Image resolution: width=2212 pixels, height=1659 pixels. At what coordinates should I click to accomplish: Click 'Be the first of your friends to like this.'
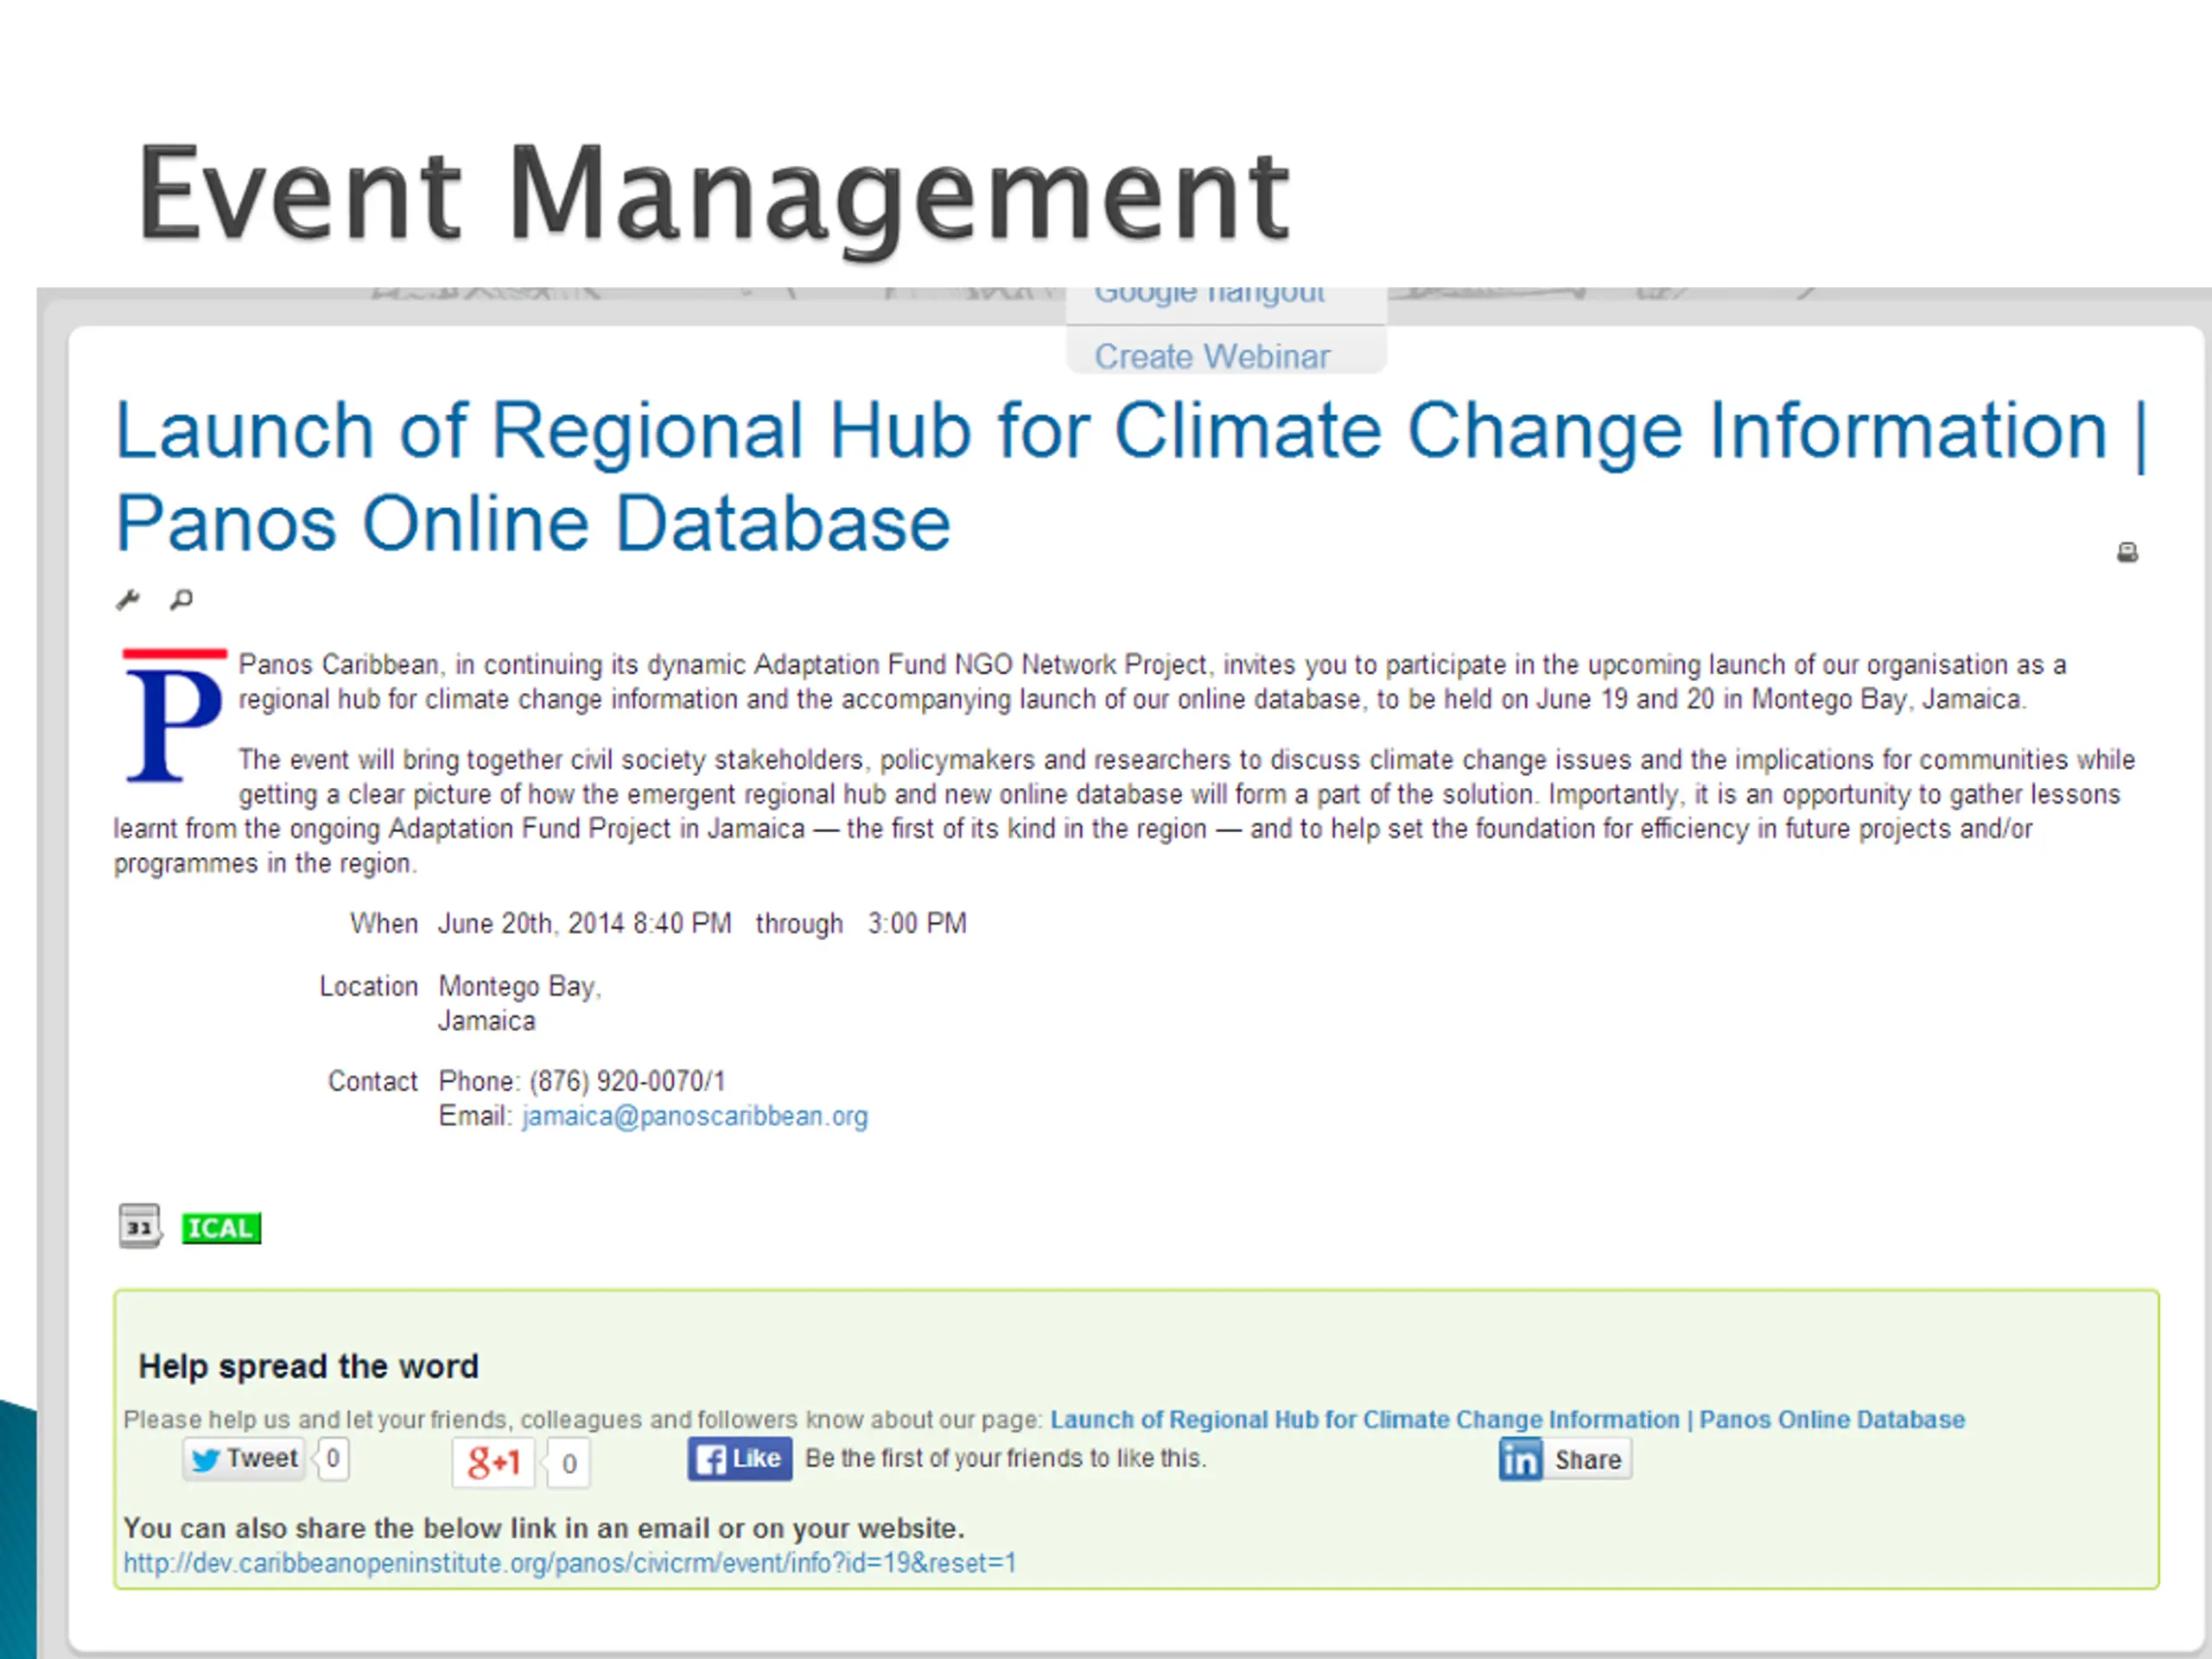[1006, 1459]
